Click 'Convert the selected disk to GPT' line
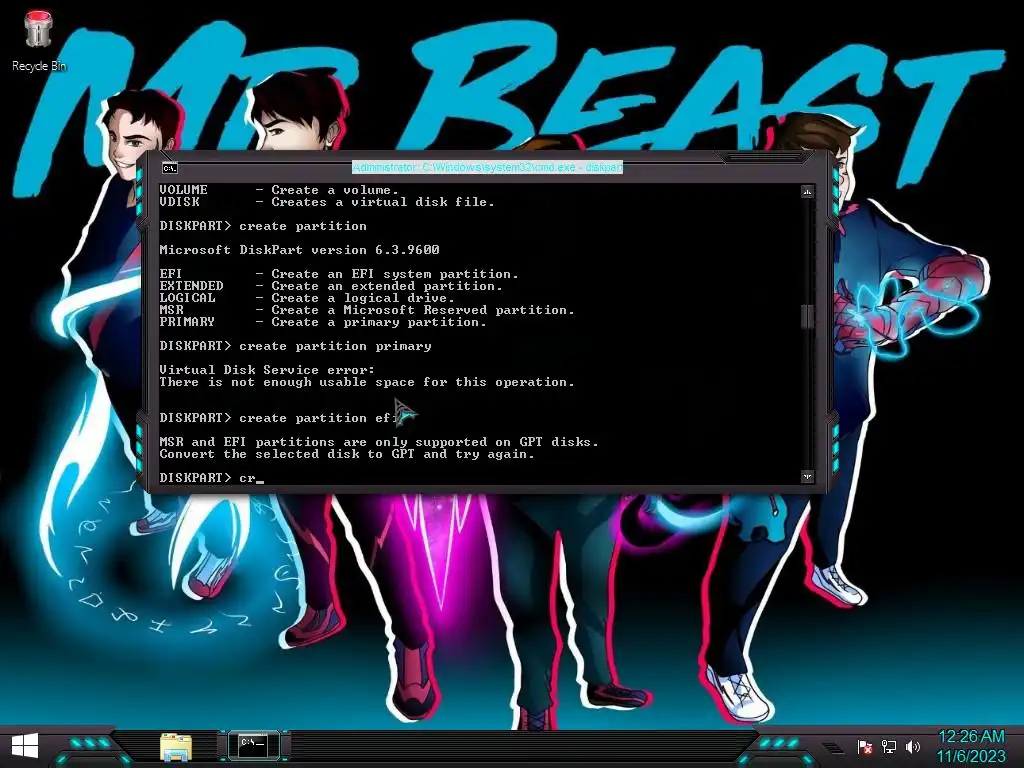The image size is (1024, 768). pyautogui.click(x=347, y=454)
